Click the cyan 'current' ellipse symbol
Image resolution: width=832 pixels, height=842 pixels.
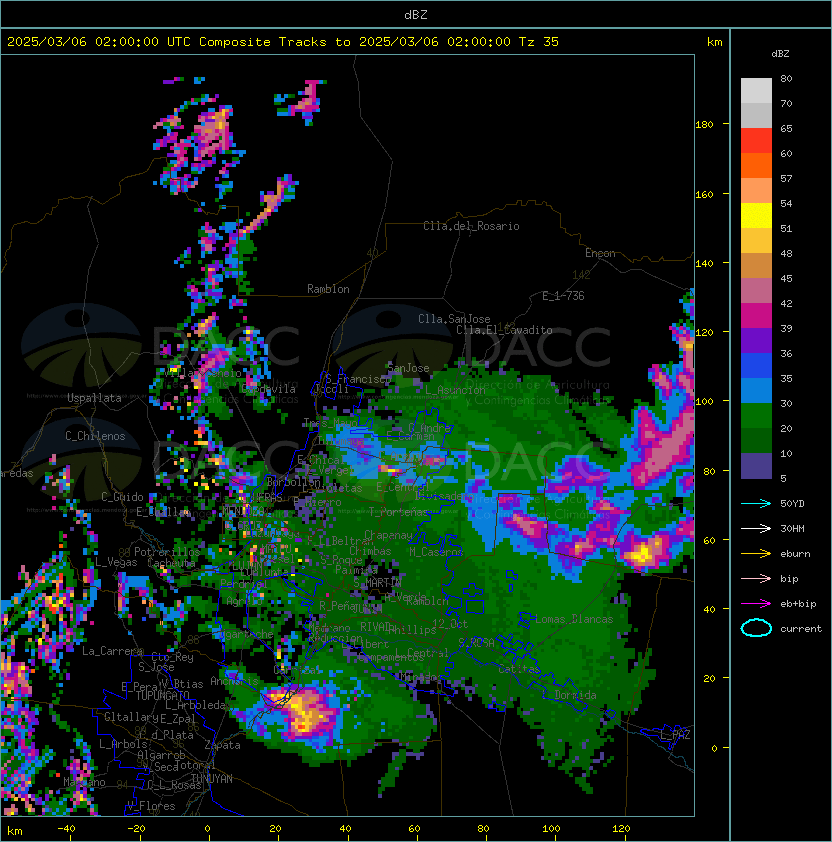click(x=756, y=628)
